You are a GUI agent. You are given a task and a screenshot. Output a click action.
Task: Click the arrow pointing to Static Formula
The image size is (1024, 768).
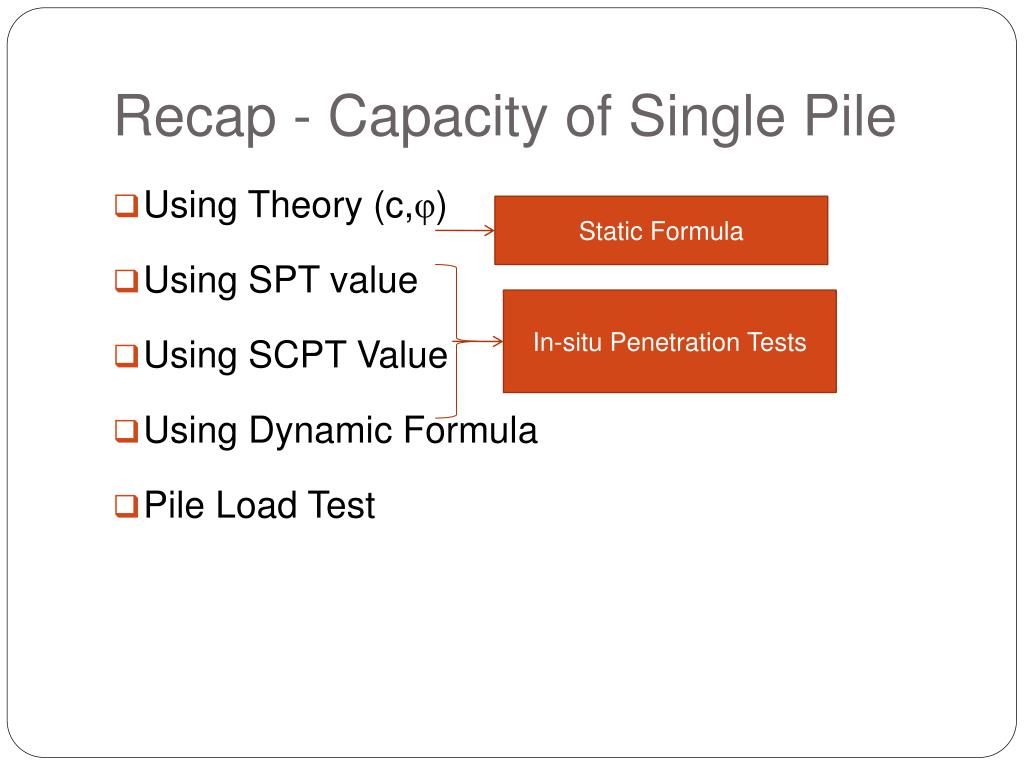(x=465, y=230)
